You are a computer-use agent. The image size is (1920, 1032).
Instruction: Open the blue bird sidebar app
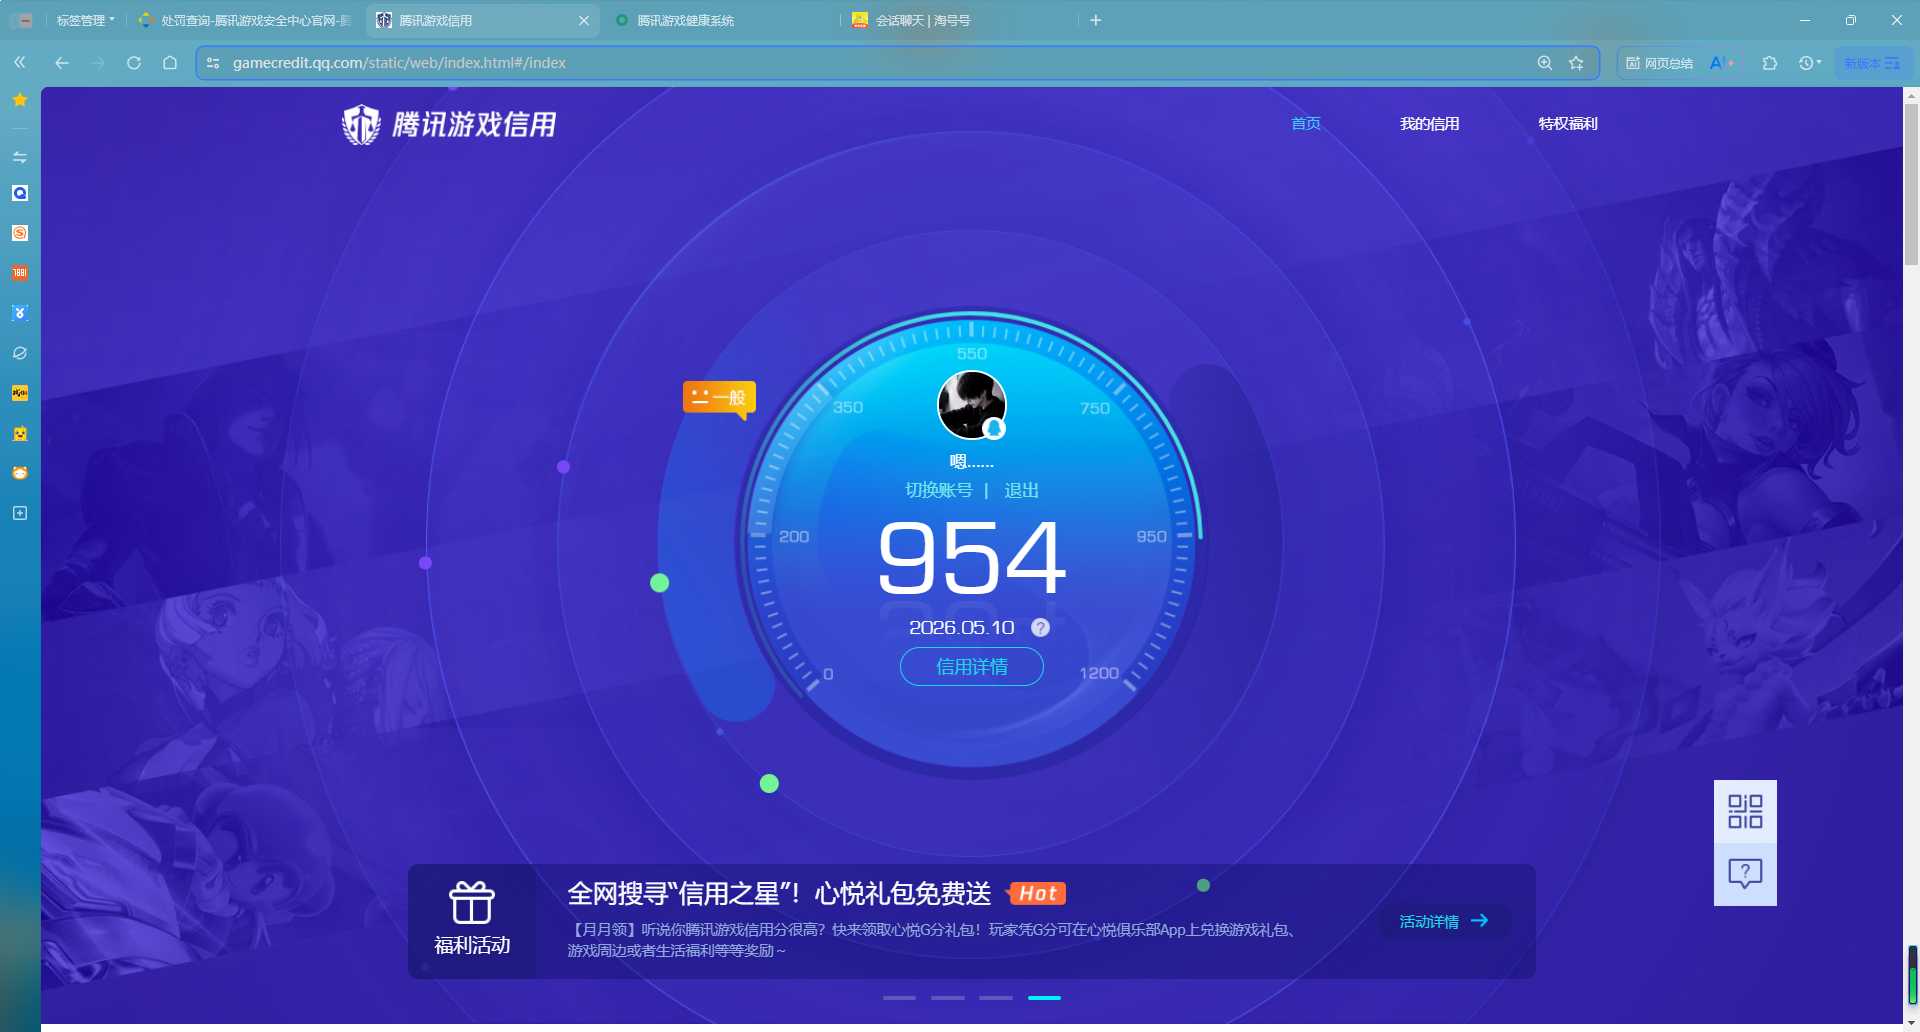coord(20,313)
